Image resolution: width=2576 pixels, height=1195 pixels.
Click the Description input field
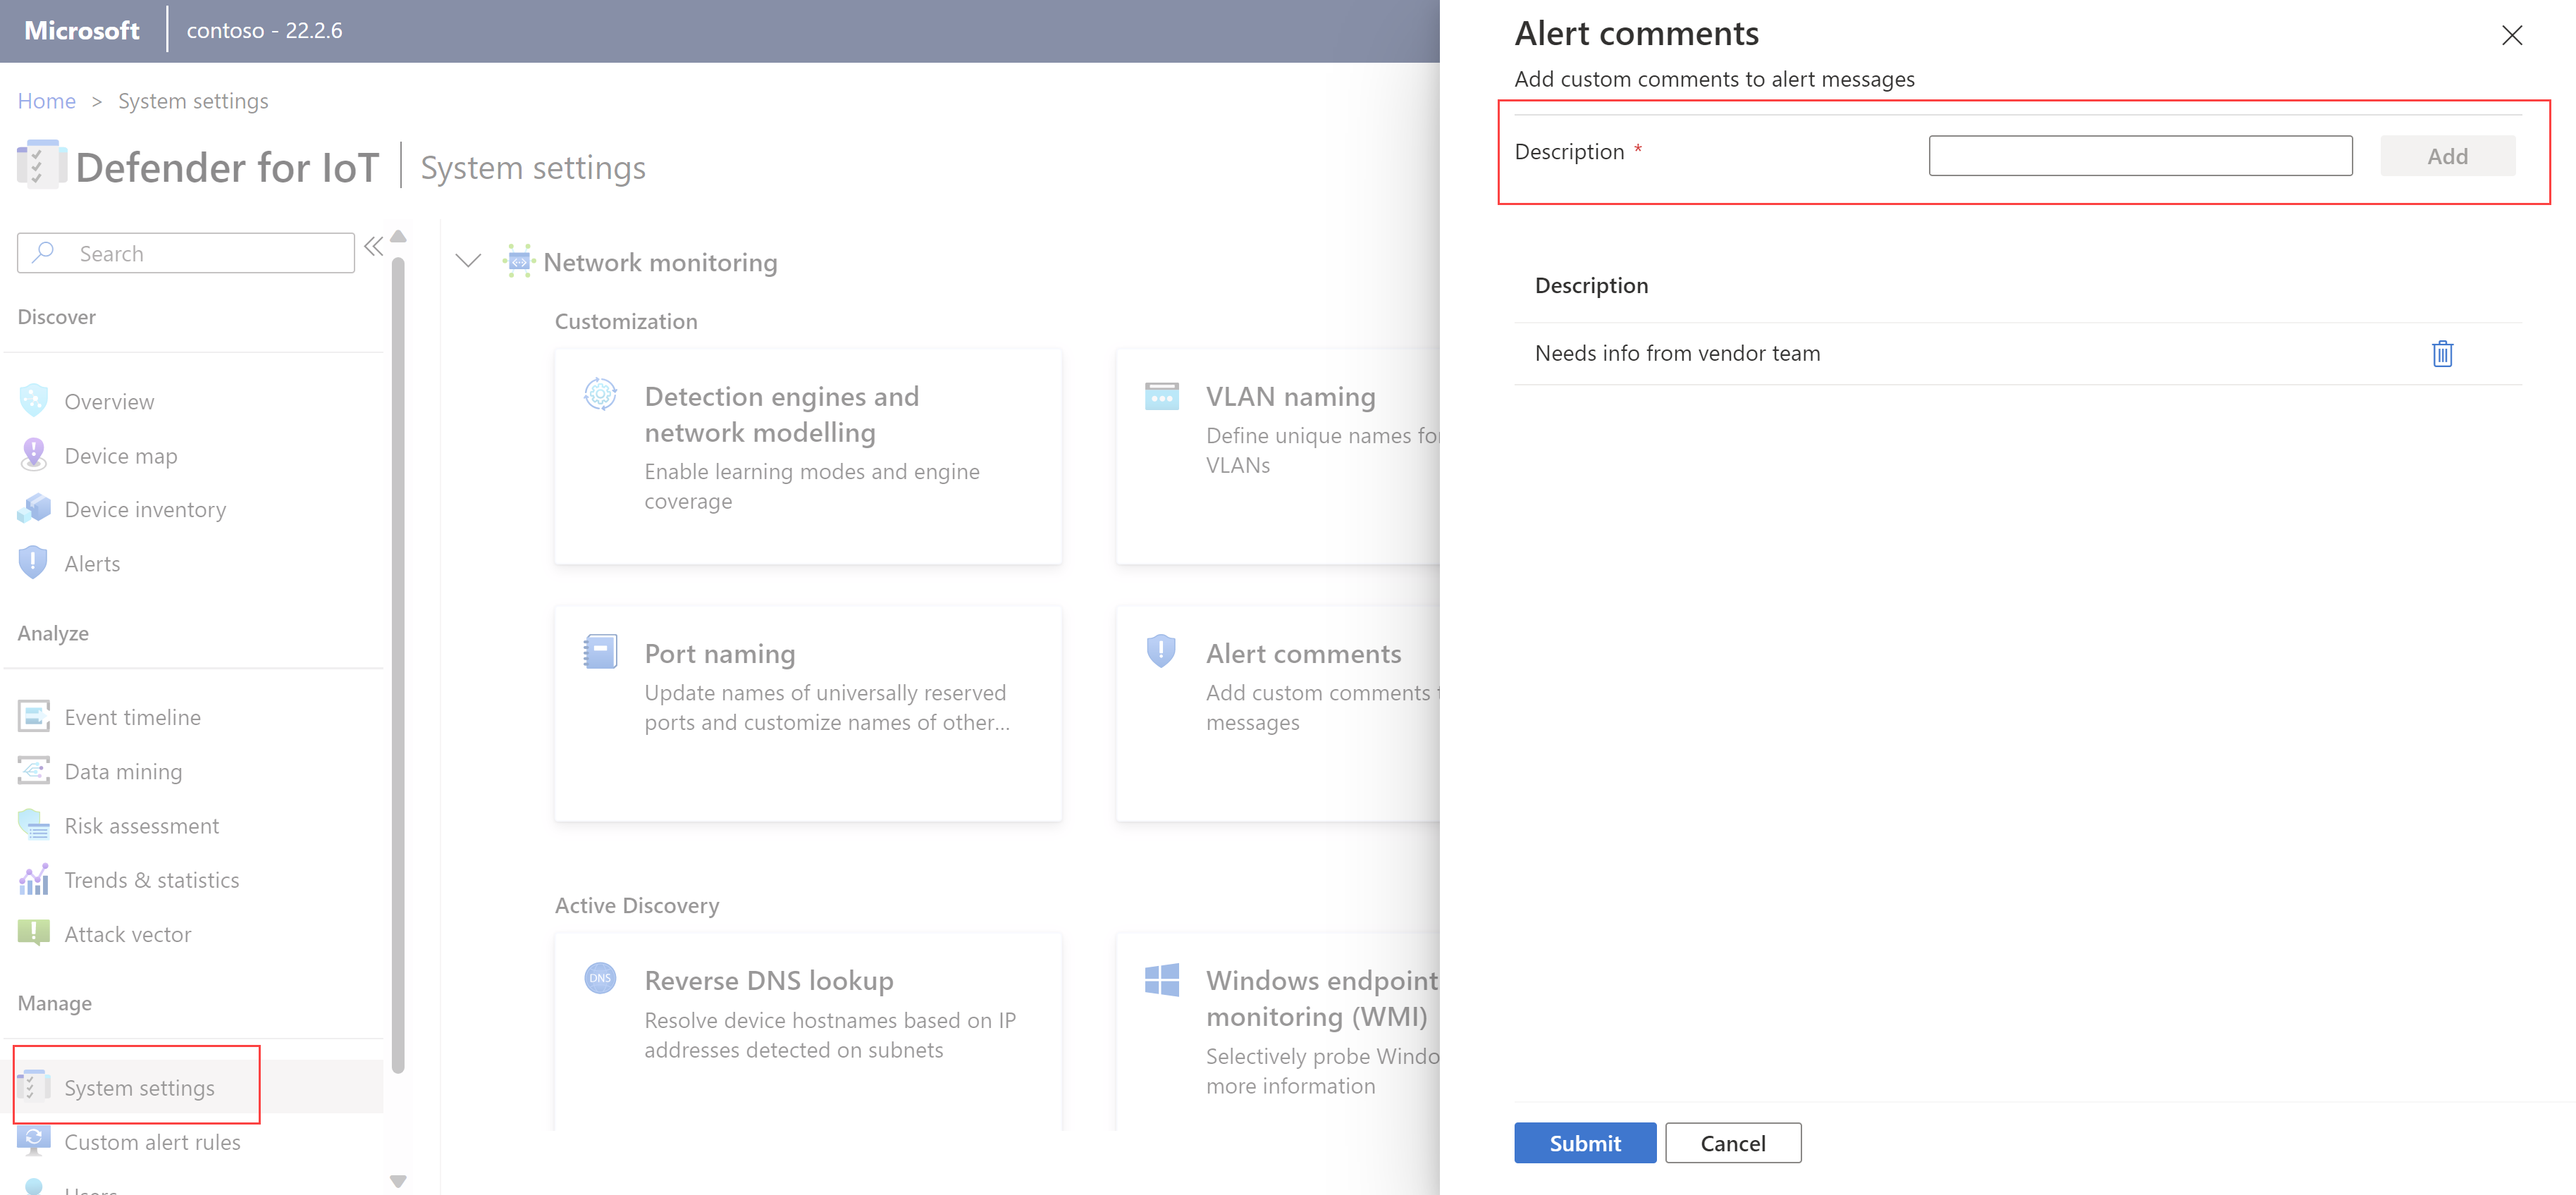click(x=2140, y=154)
